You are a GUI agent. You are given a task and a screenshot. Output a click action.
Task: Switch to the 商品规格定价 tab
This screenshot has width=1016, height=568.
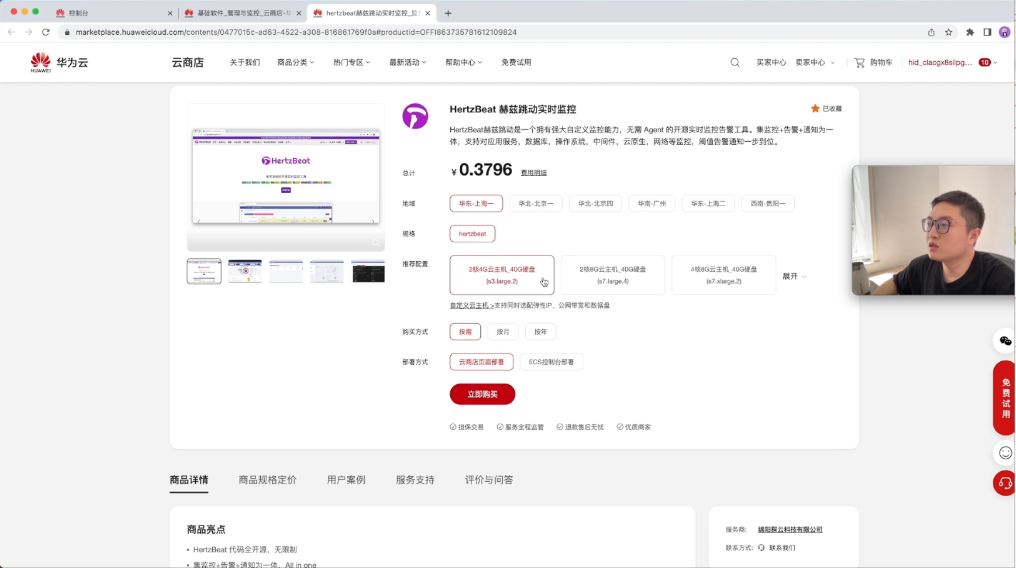[x=268, y=480]
